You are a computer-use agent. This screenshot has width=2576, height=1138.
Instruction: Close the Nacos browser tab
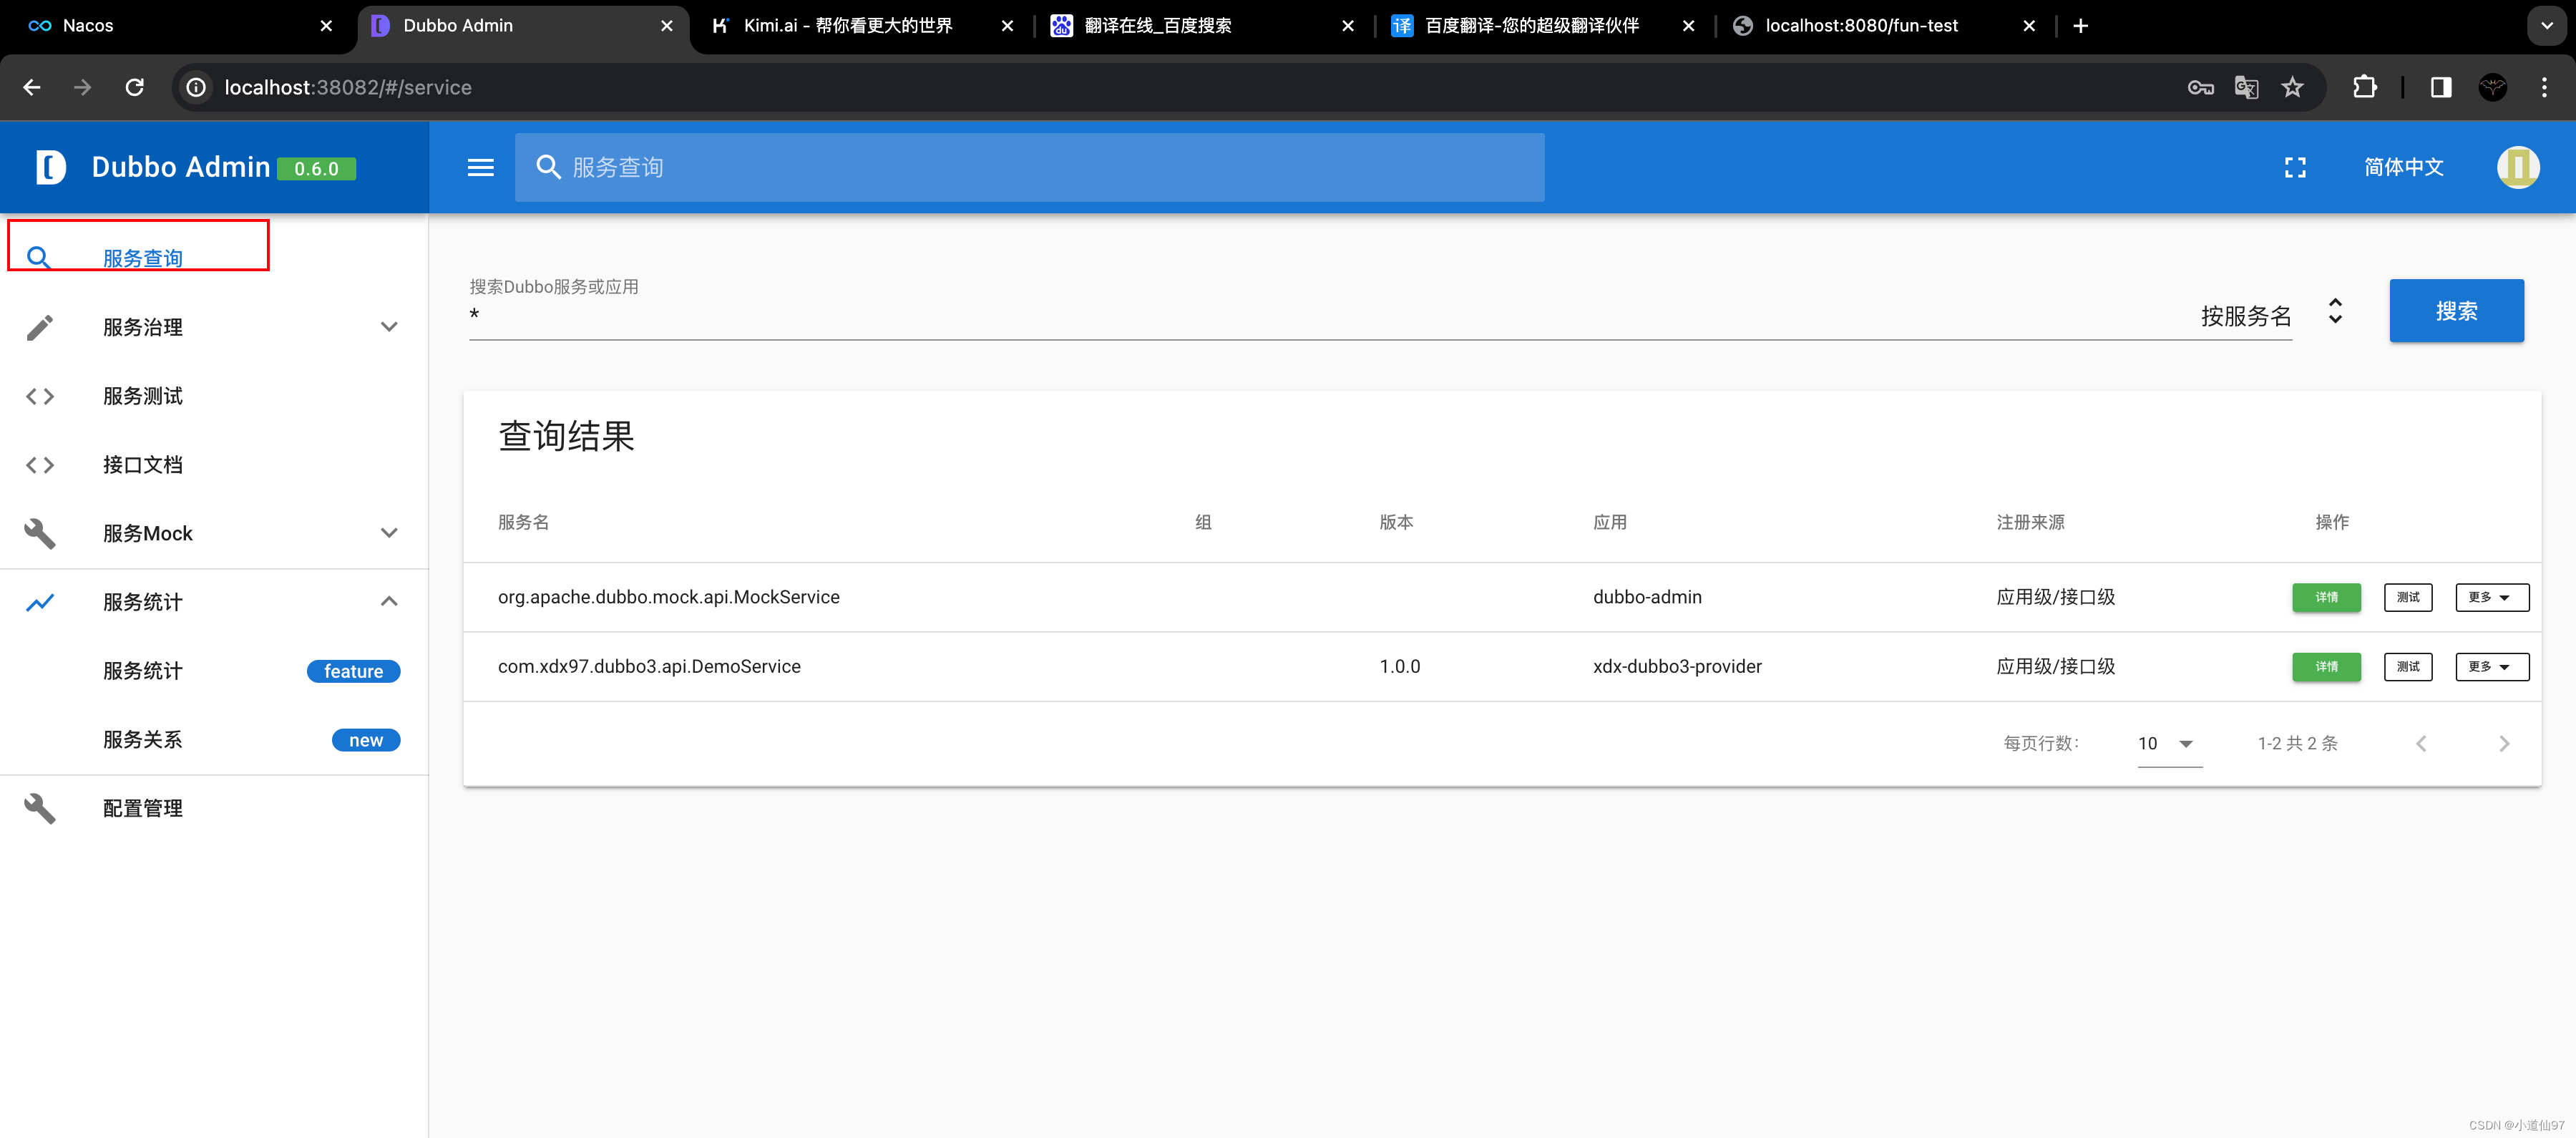[326, 26]
